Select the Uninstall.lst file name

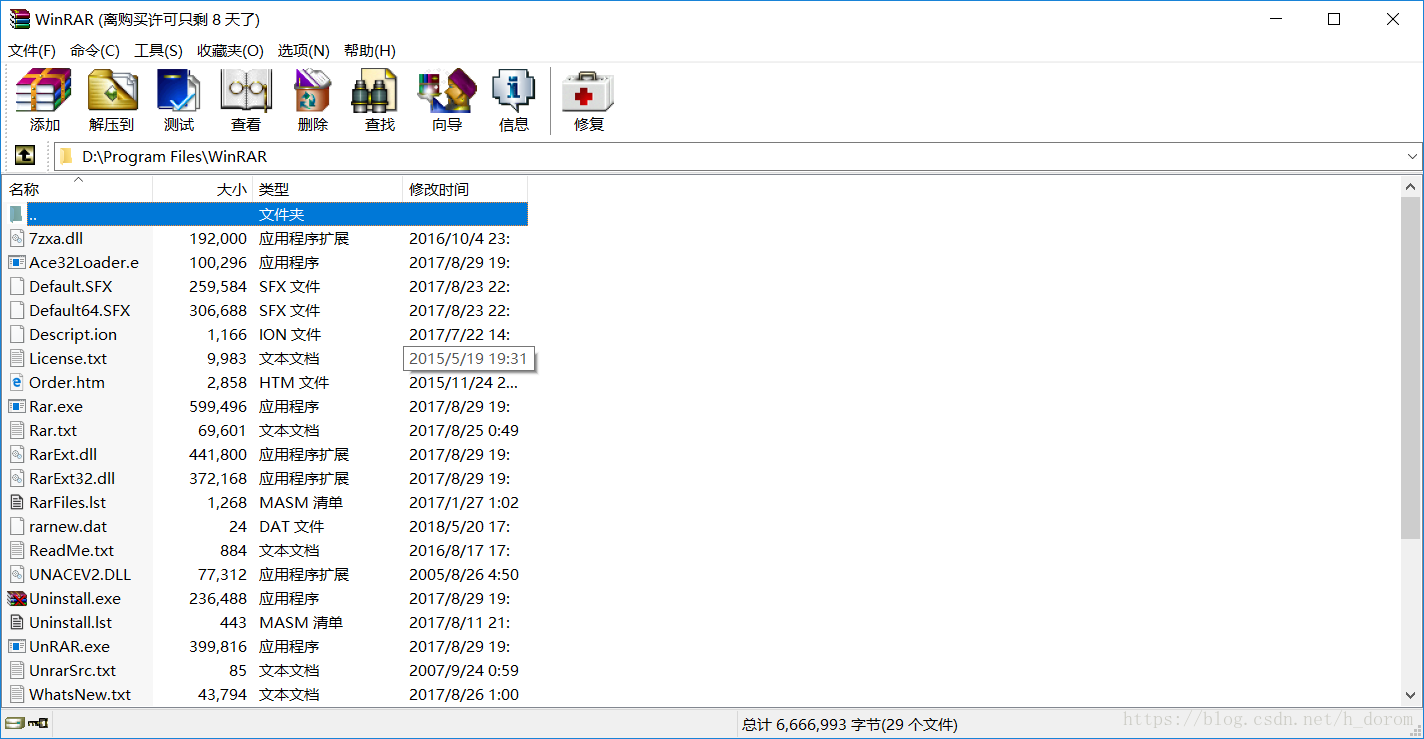(x=71, y=622)
